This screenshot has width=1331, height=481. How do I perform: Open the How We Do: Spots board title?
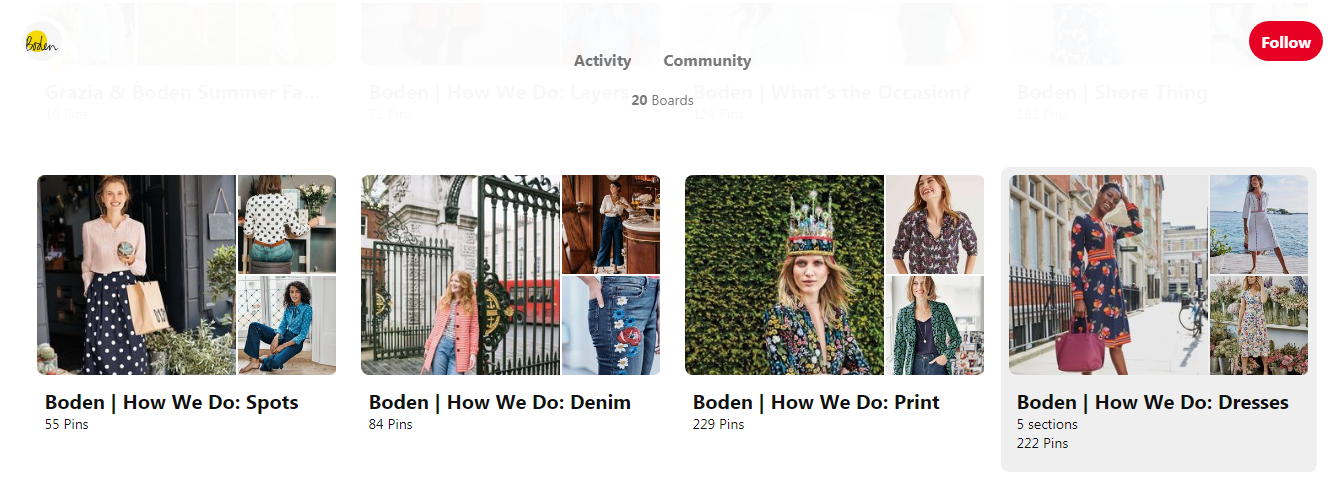tap(172, 402)
